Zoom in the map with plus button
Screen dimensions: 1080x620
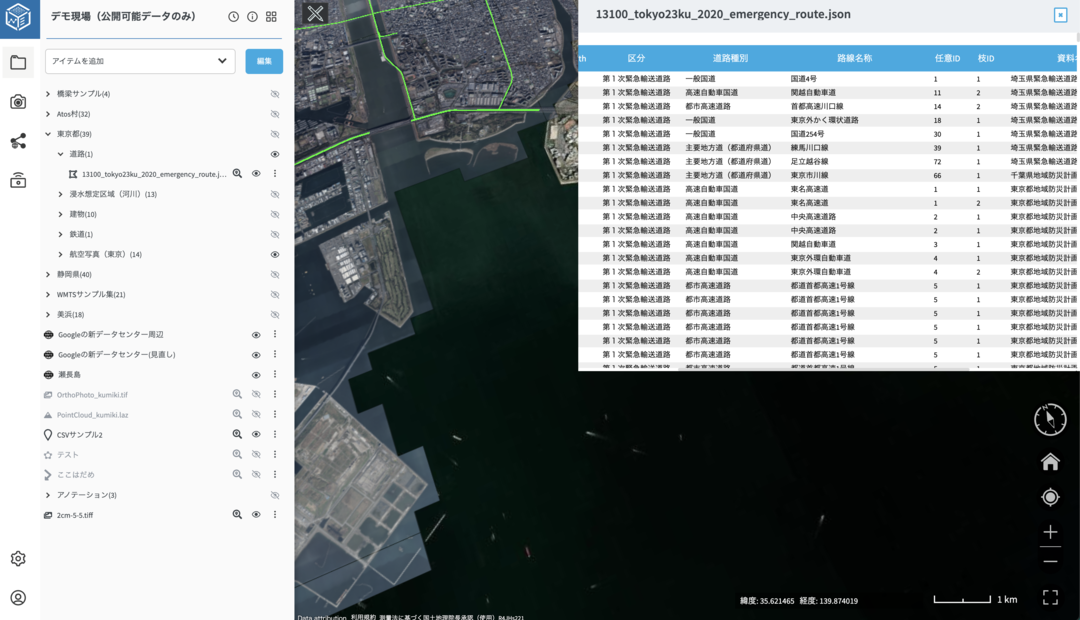click(1050, 532)
